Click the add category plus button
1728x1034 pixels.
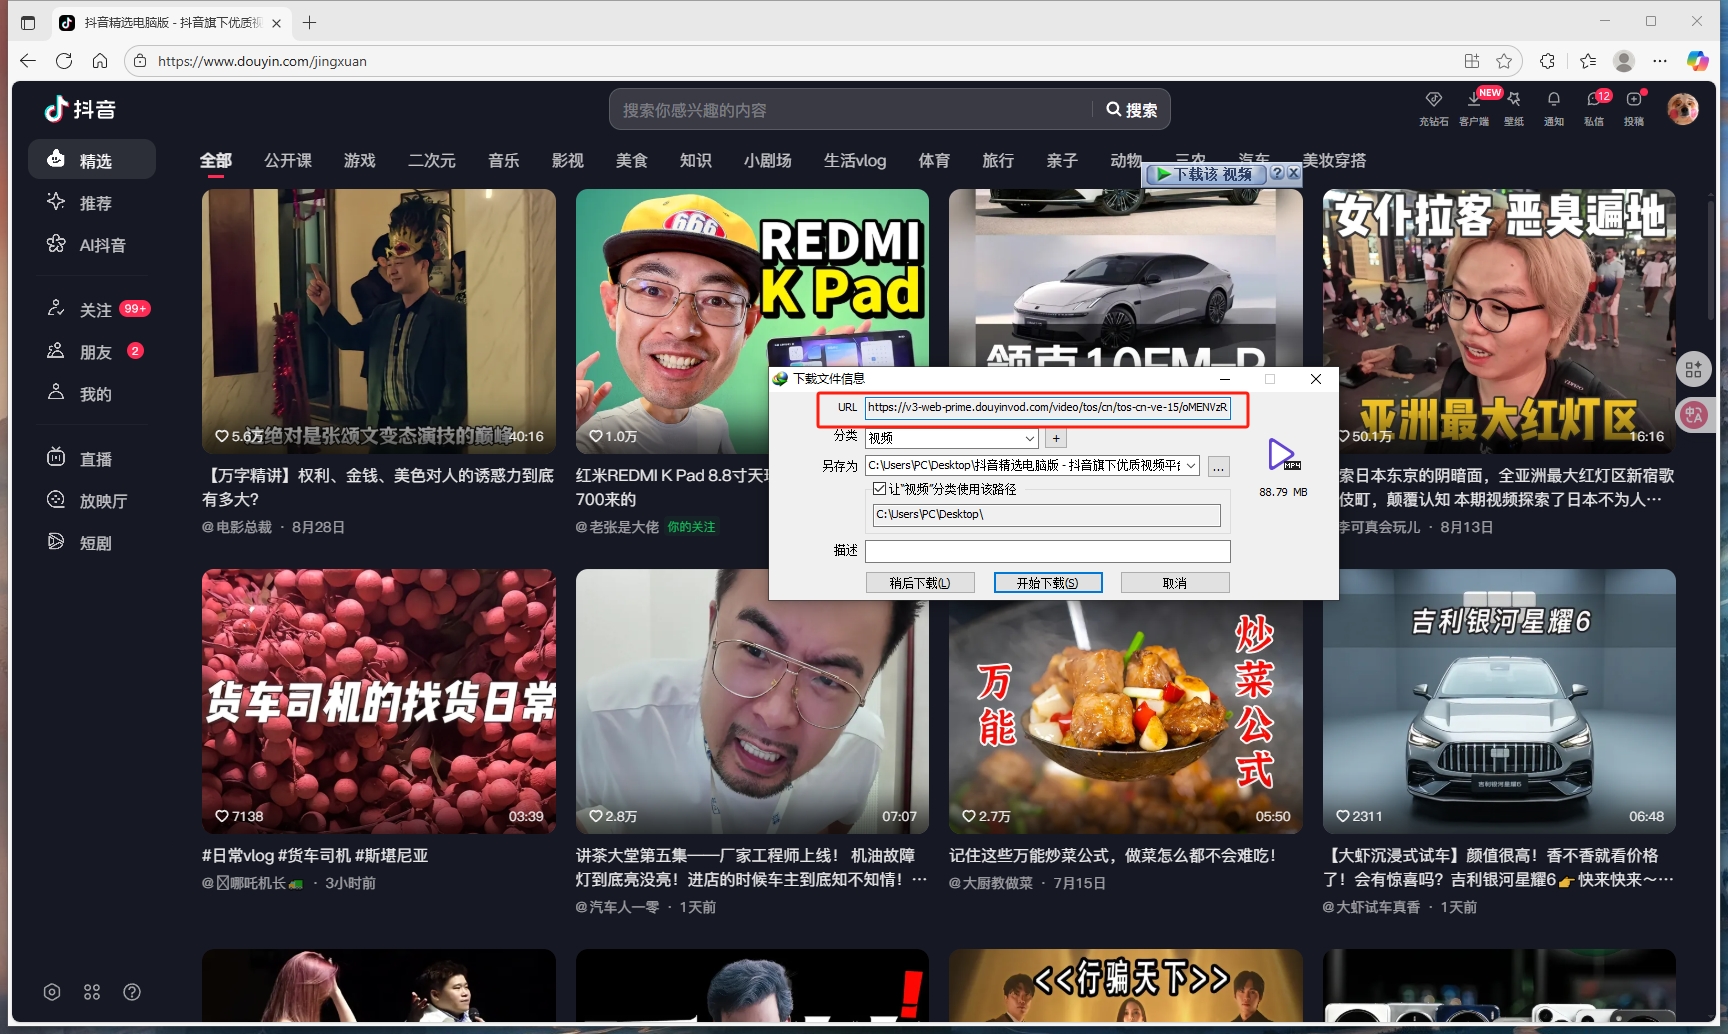tap(1056, 438)
